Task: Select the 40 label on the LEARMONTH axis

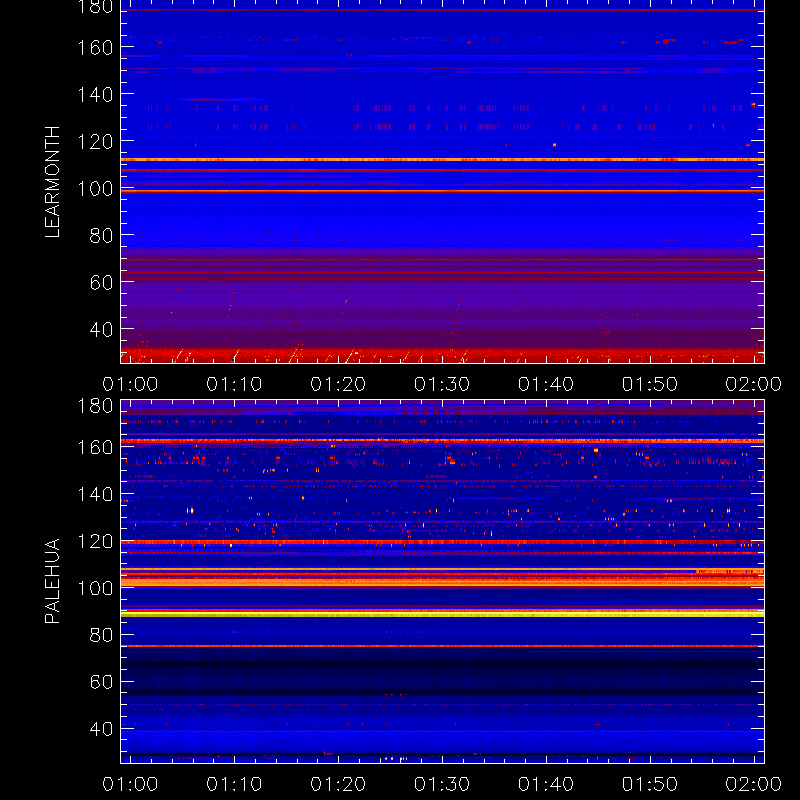Action: tap(101, 330)
